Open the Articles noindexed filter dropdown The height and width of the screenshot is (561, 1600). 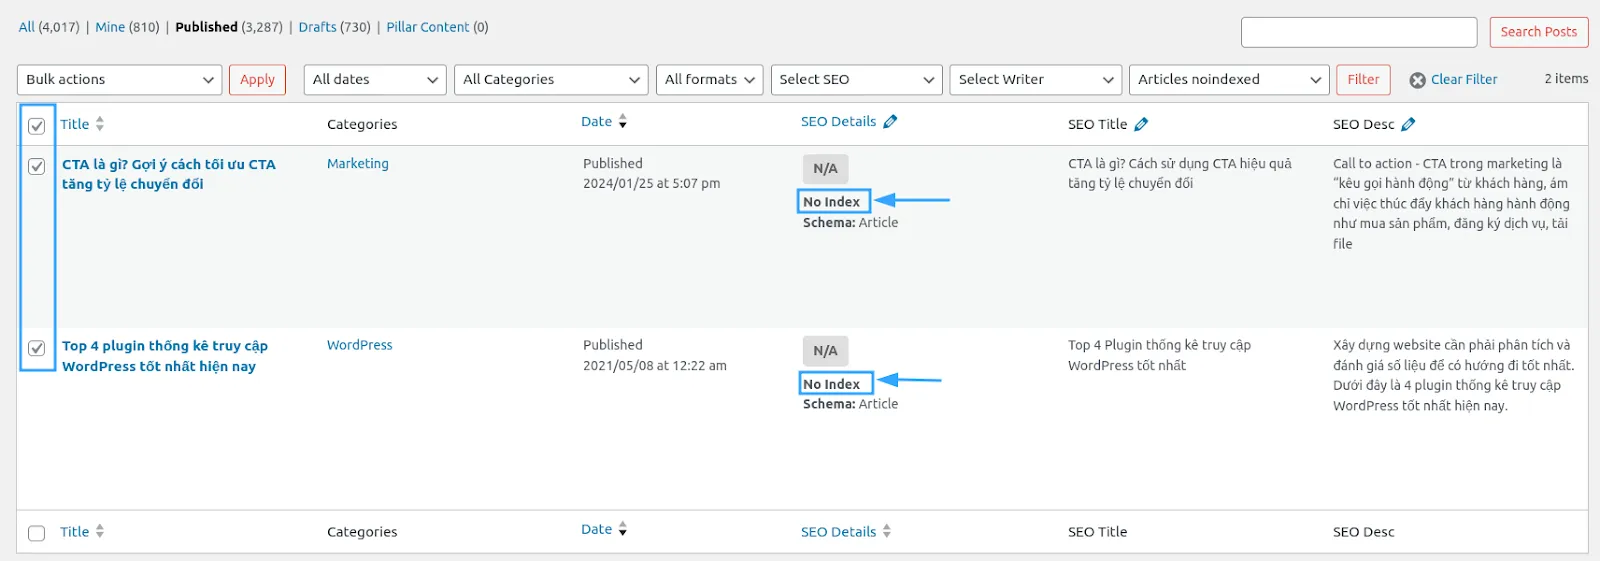1228,80
